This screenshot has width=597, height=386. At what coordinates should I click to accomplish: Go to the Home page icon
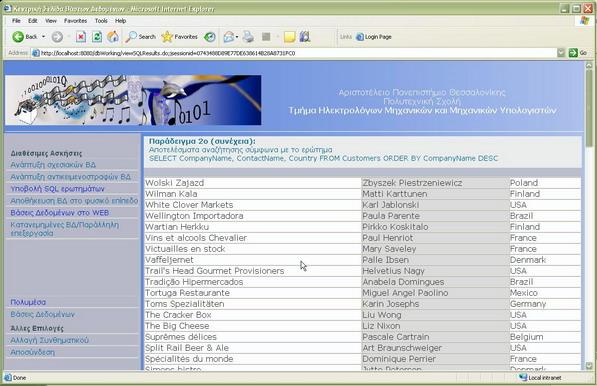pos(113,37)
